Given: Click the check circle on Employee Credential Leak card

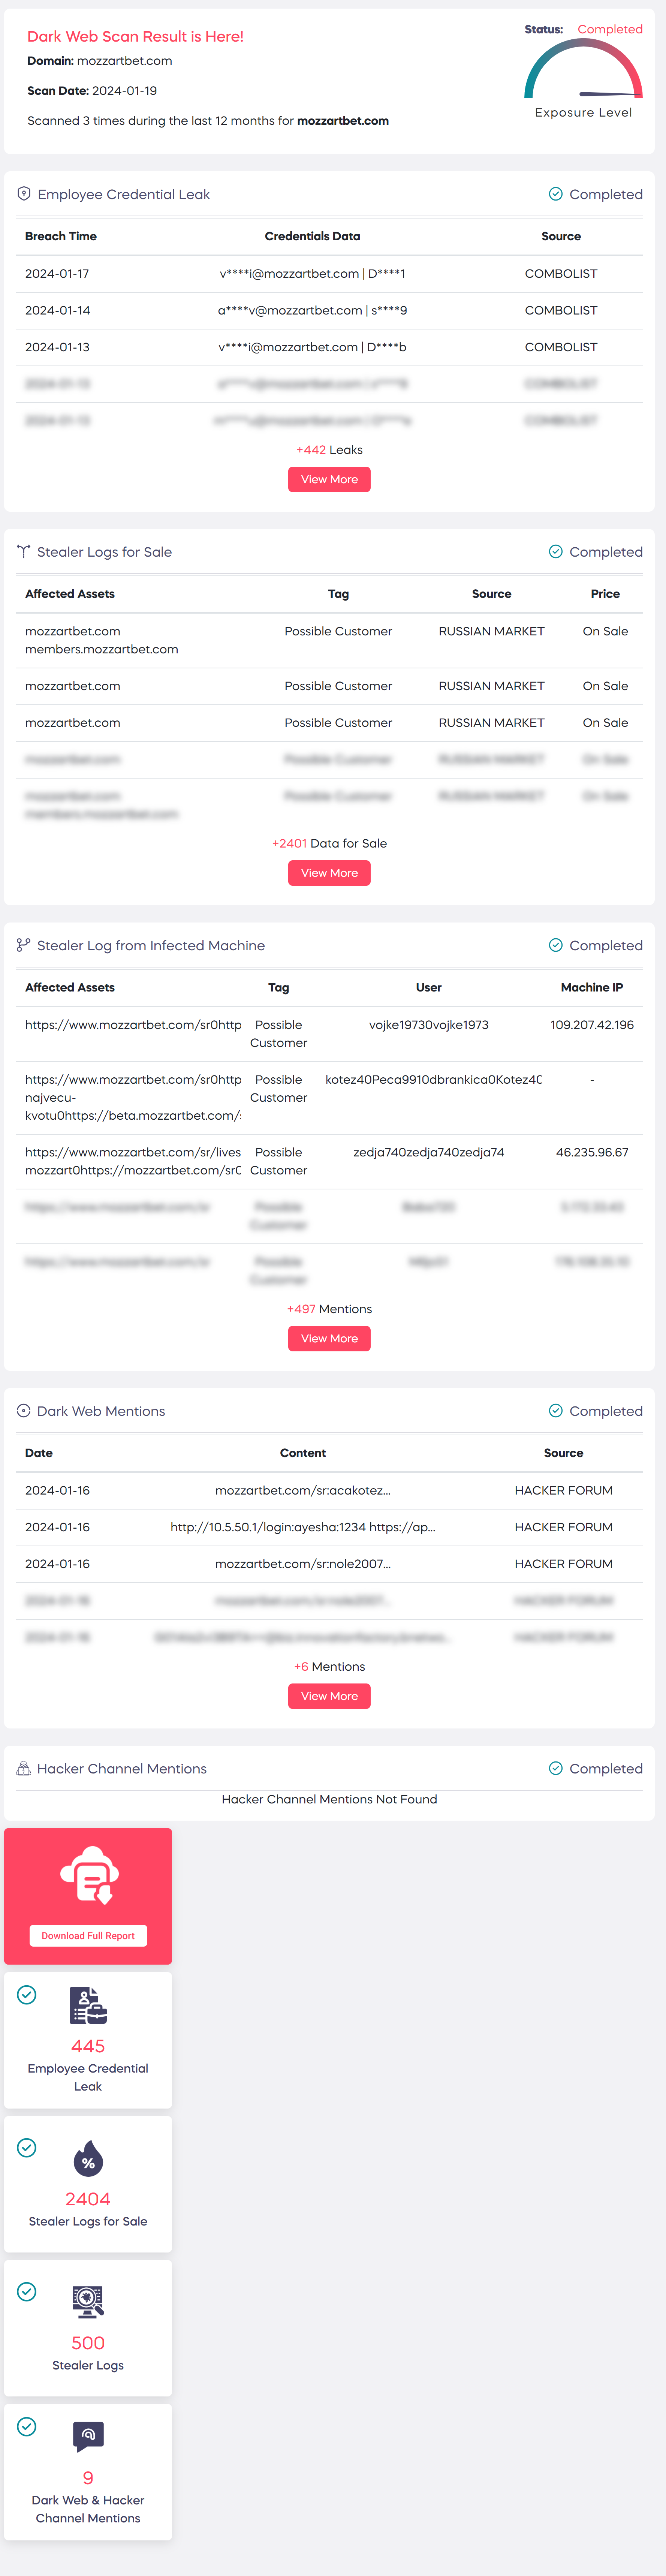Looking at the screenshot, I should coord(27,1995).
